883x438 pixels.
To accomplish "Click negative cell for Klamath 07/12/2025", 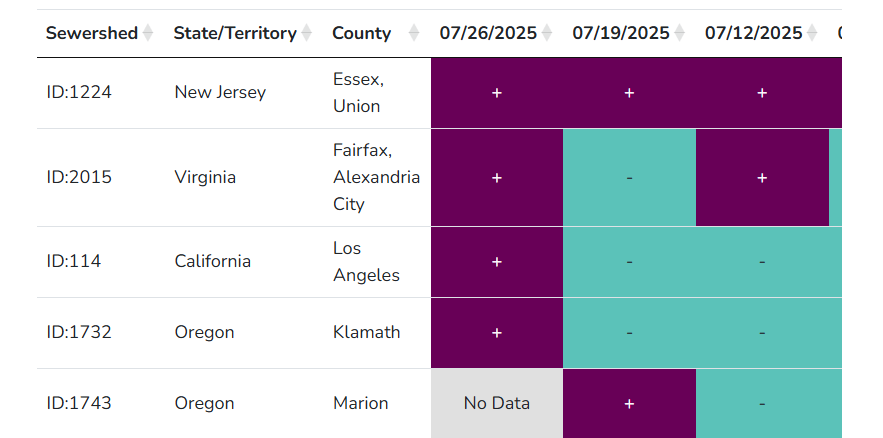I will point(762,333).
